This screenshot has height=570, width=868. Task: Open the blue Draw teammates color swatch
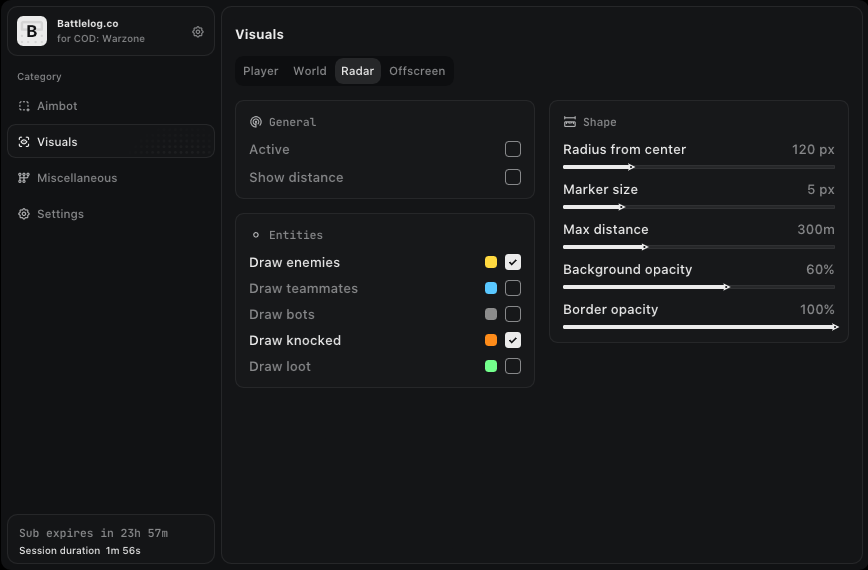coord(490,288)
